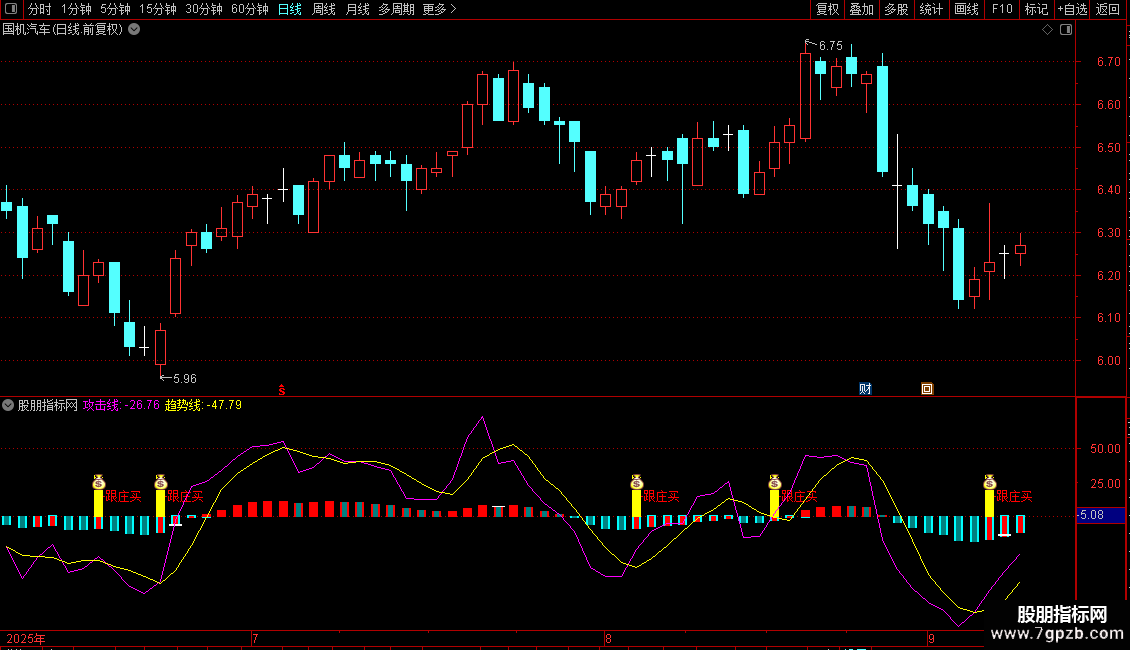Open the 财 financial report marker

coord(866,389)
